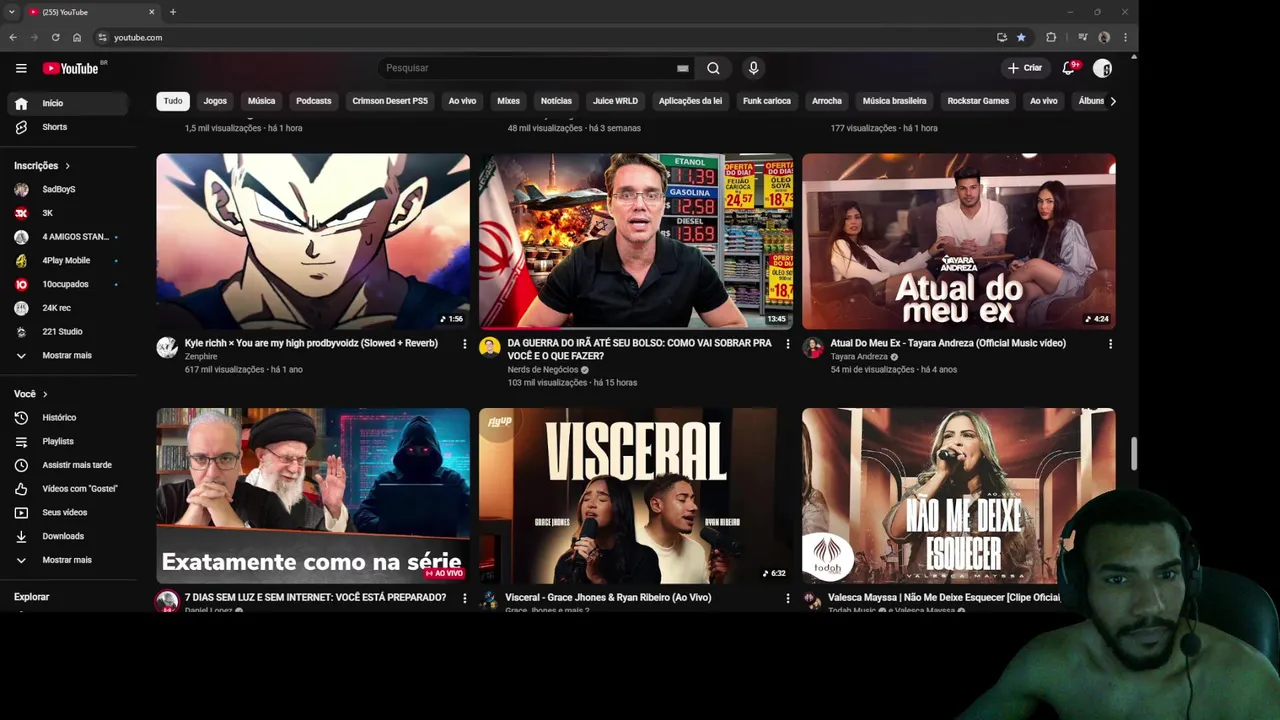Open 7 DIAS SEM LUZ video options
Screen dimensions: 1280x720
click(x=464, y=598)
